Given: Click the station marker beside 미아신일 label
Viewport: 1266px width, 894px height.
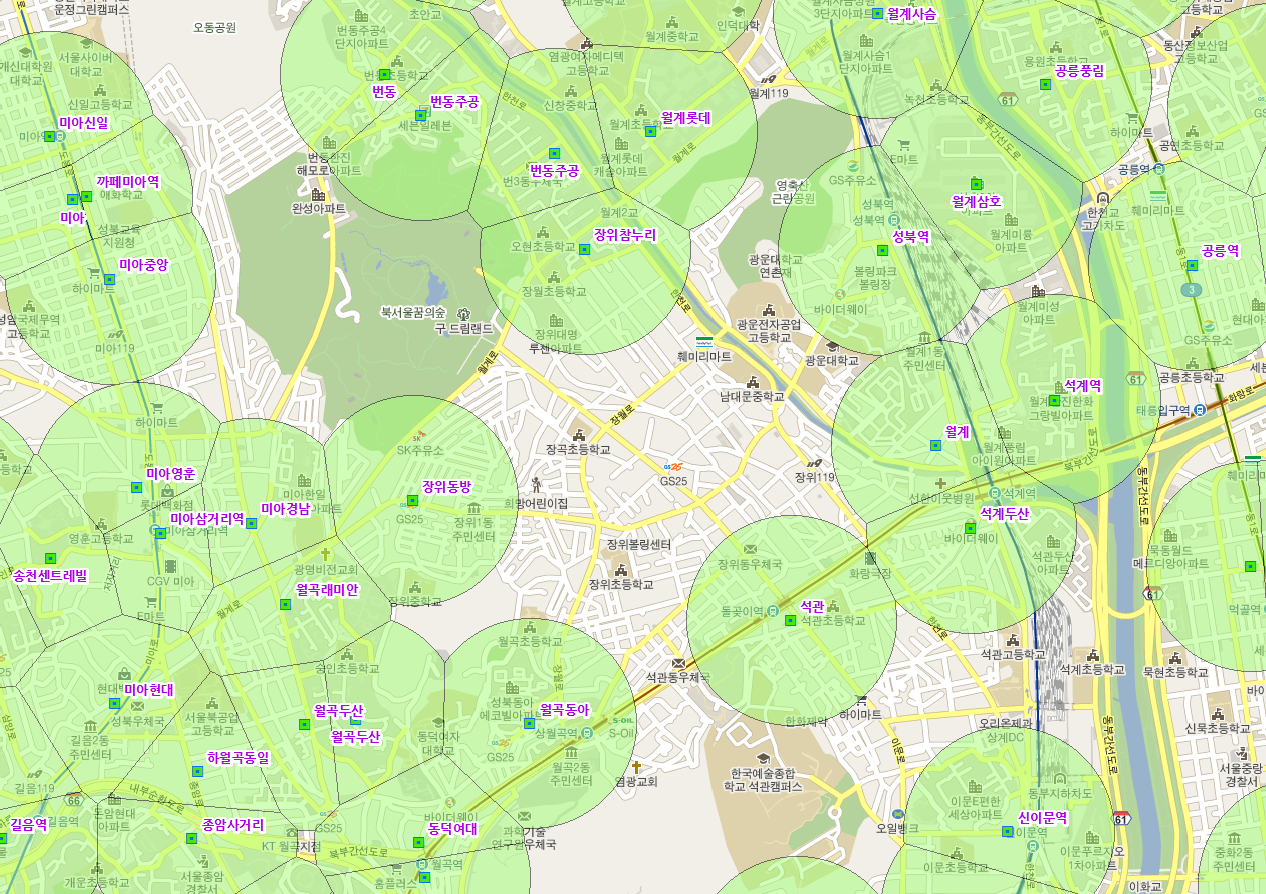Looking at the screenshot, I should [x=49, y=136].
